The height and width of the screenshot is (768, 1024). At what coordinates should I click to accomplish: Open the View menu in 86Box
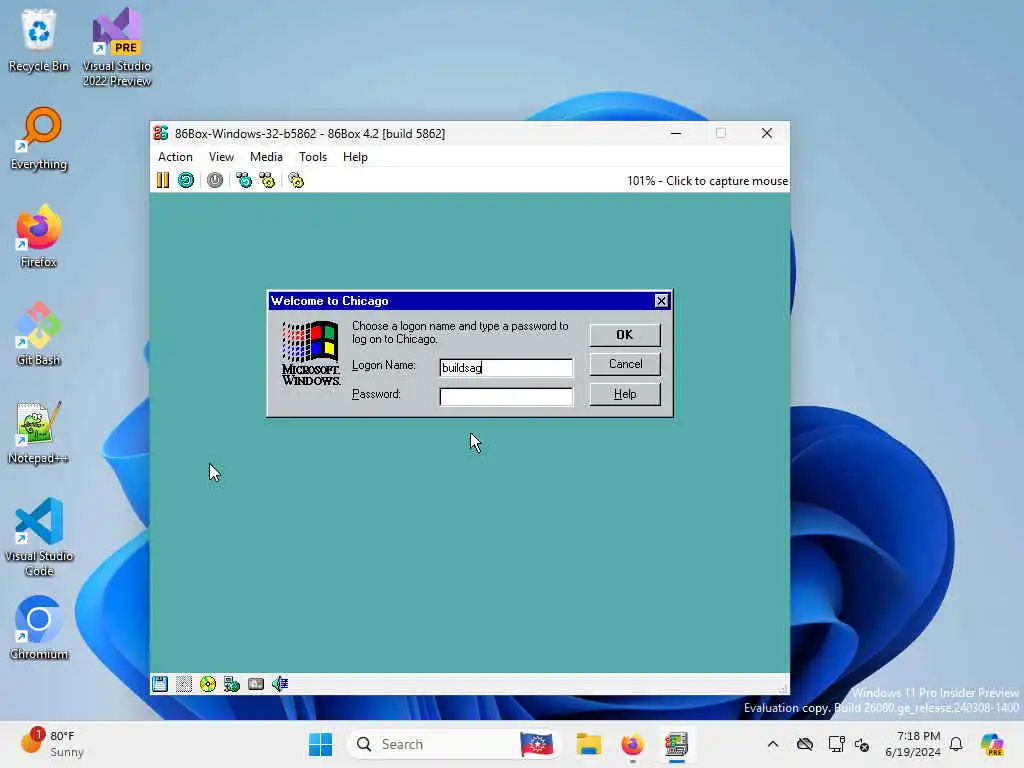[221, 157]
